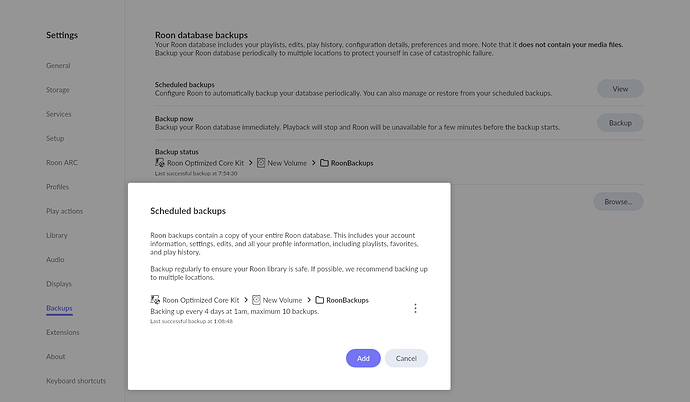Open the Extensions settings page
Viewport: 690px width, 402px height.
[63, 332]
